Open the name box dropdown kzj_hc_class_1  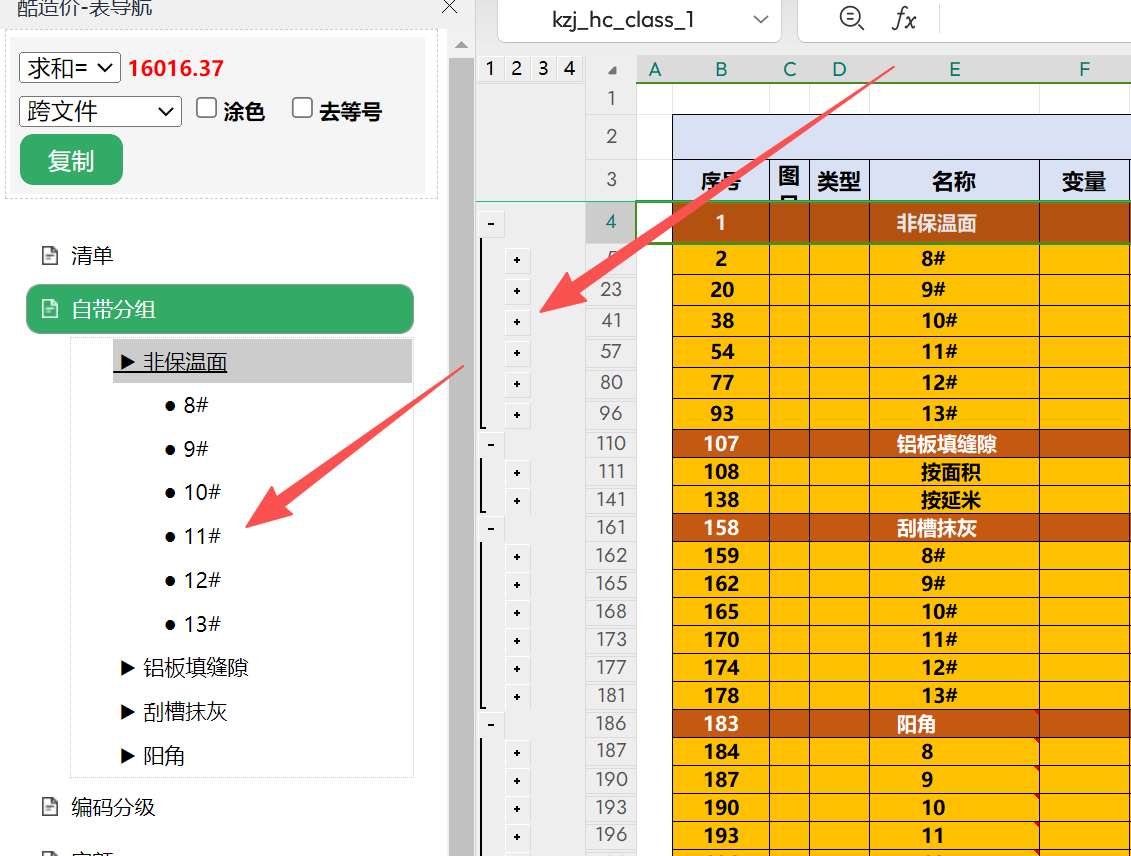pyautogui.click(x=761, y=20)
